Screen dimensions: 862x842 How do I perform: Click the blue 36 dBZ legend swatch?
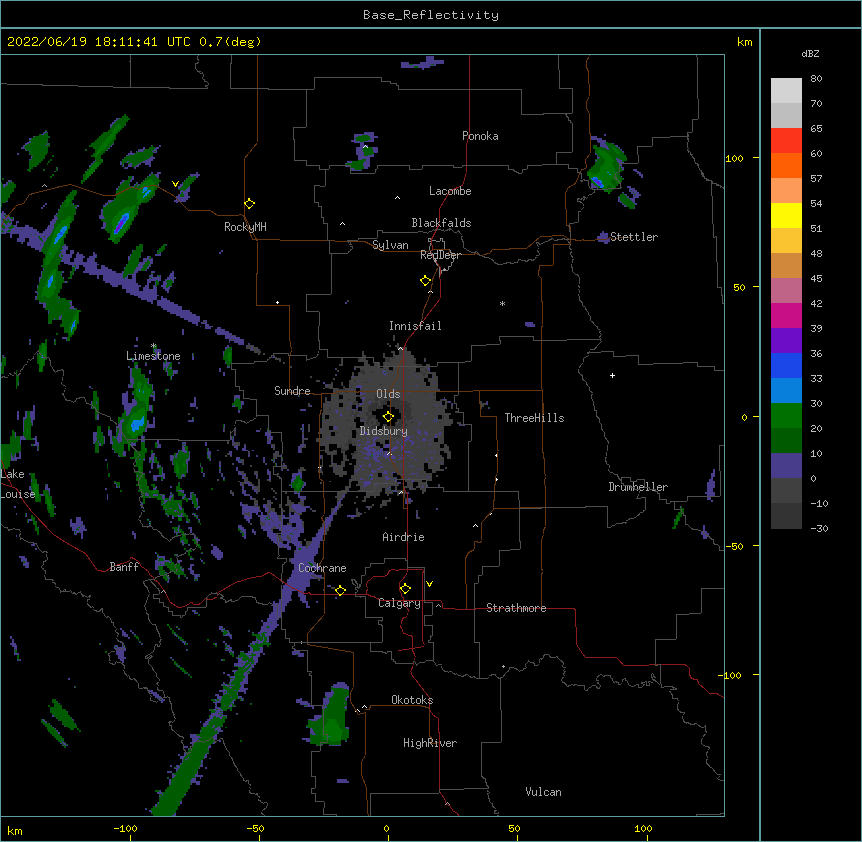(x=786, y=365)
